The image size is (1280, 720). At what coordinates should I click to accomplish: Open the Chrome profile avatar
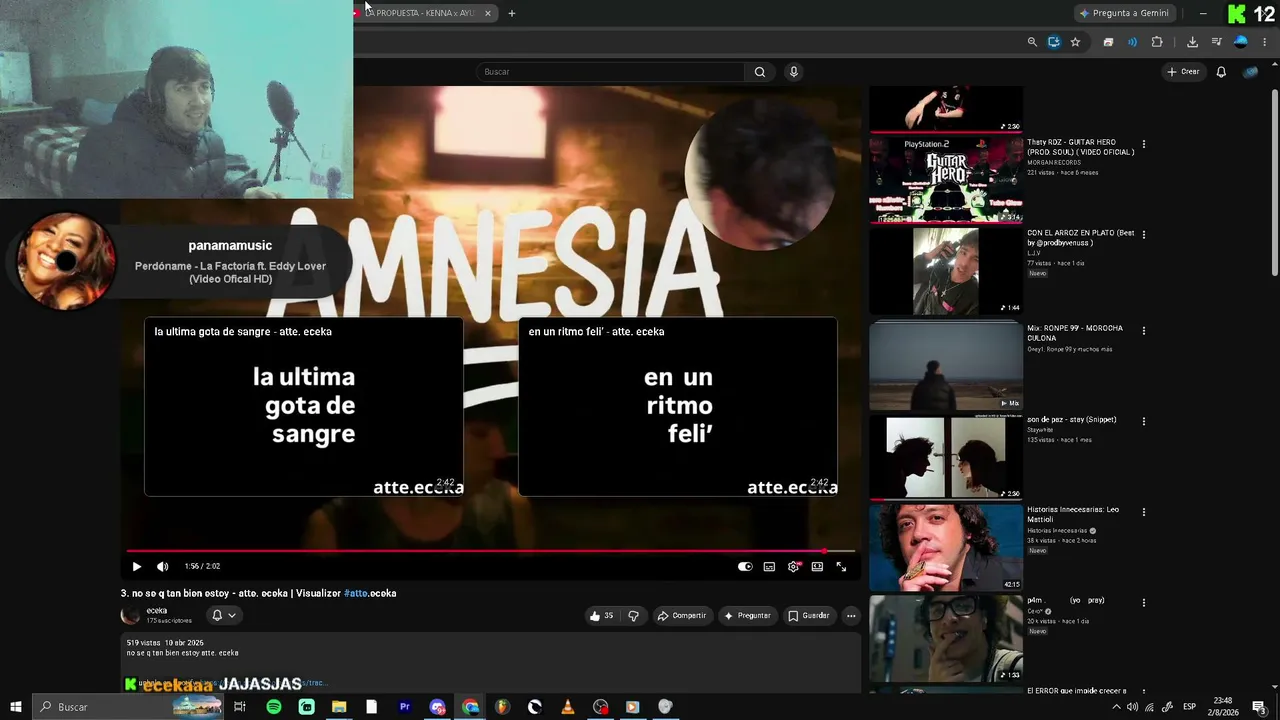point(1241,42)
